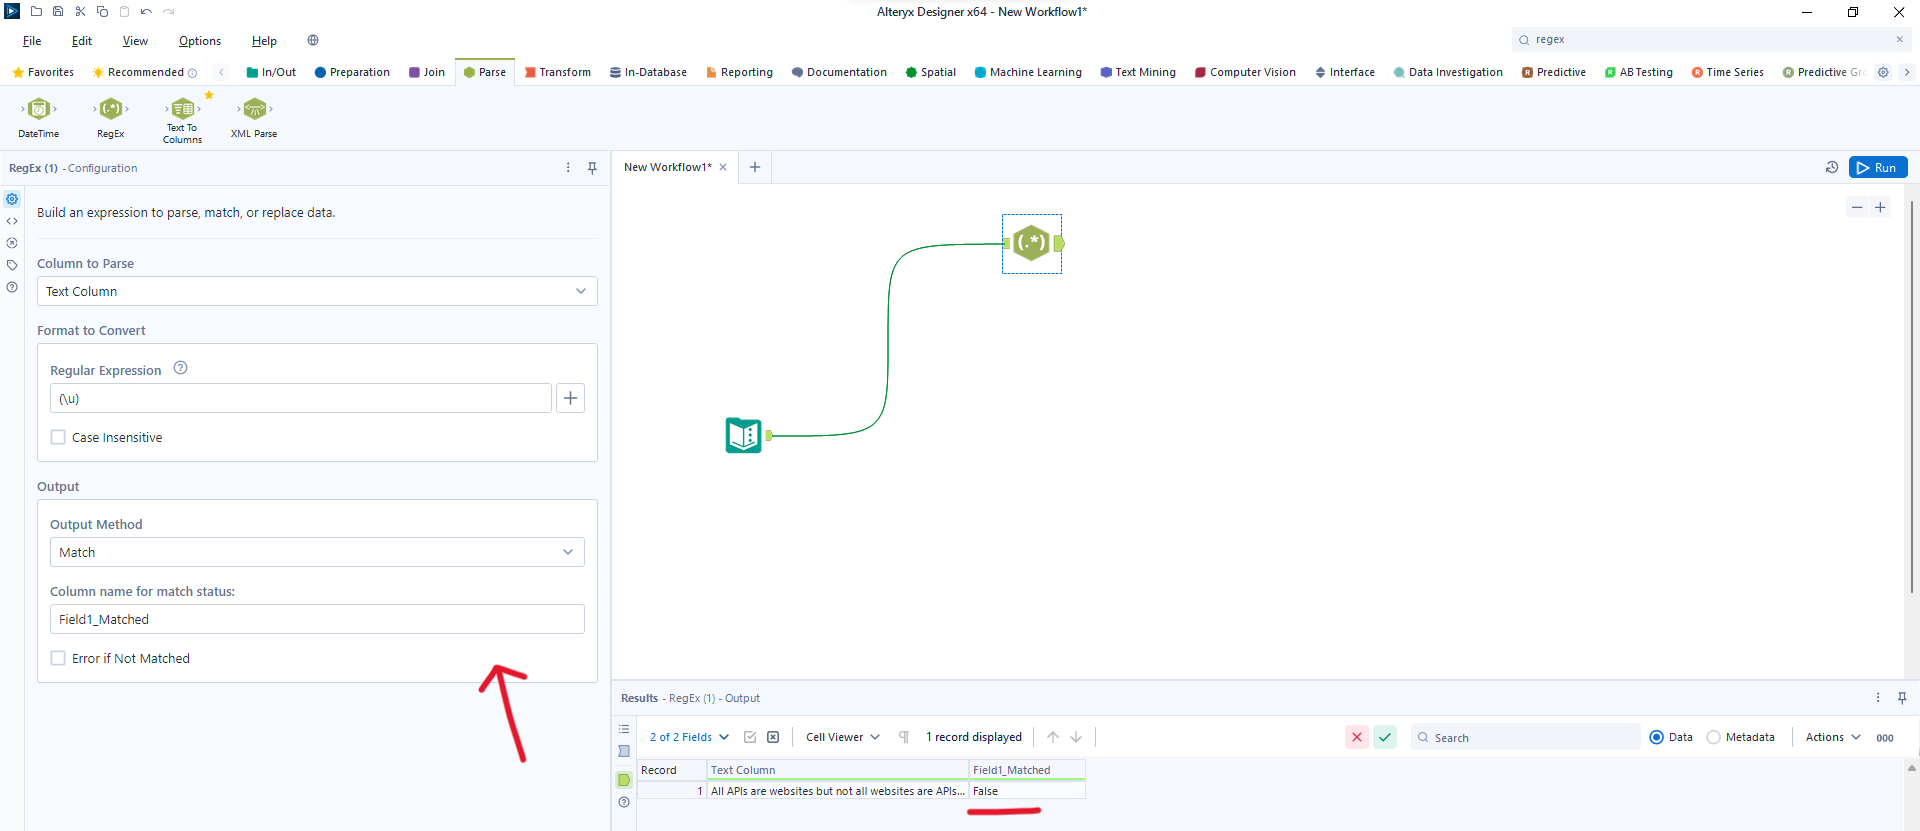The height and width of the screenshot is (831, 1920).
Task: Open the Regular Expression help icon
Action: point(181,368)
